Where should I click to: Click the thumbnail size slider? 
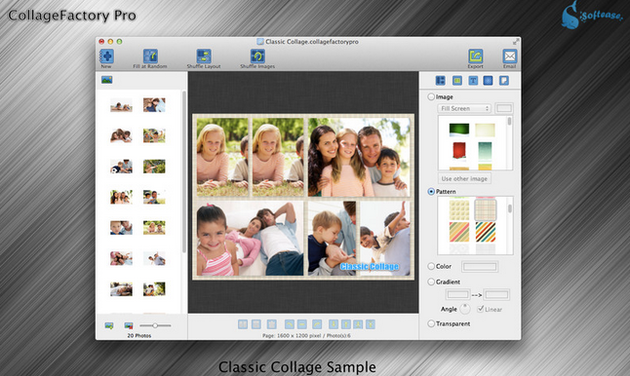coord(155,325)
